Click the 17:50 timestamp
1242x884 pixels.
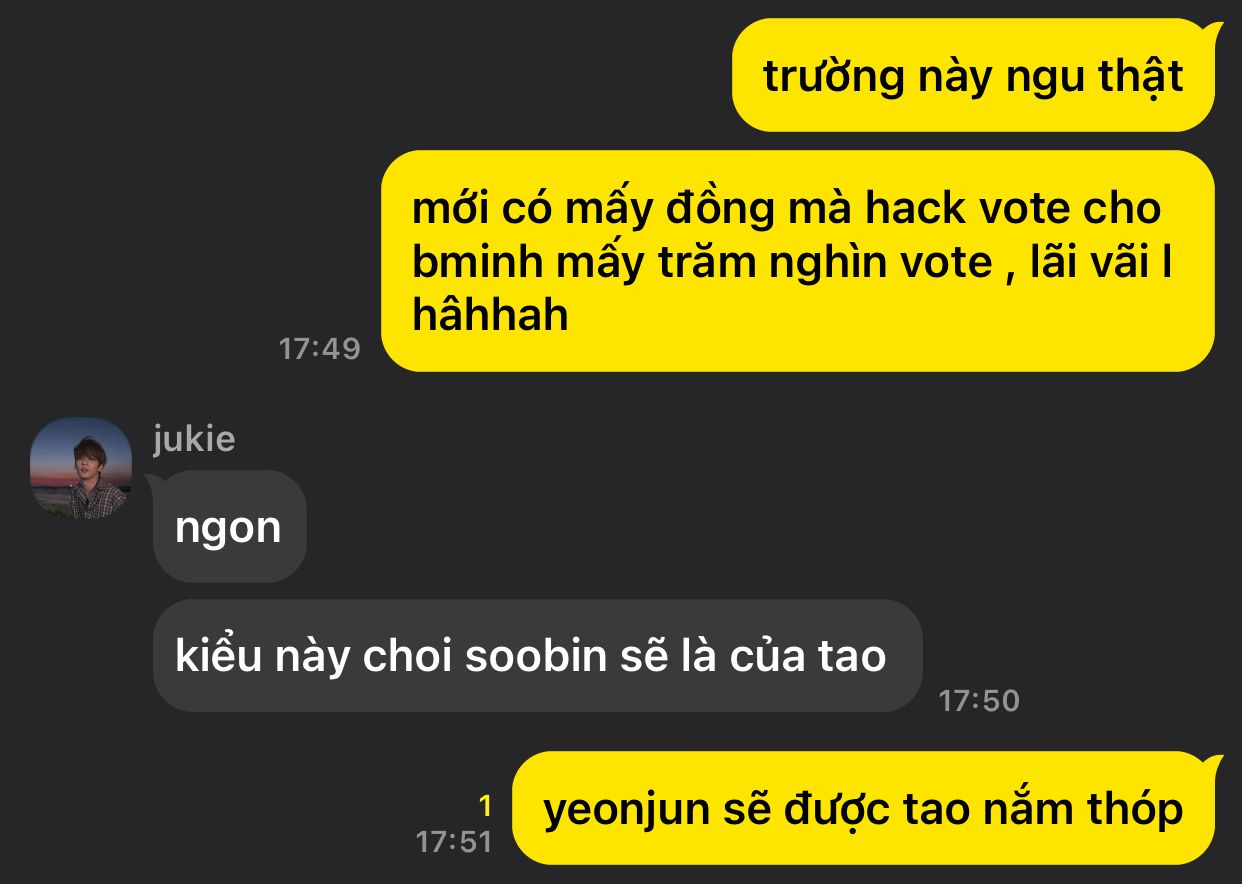click(x=979, y=700)
